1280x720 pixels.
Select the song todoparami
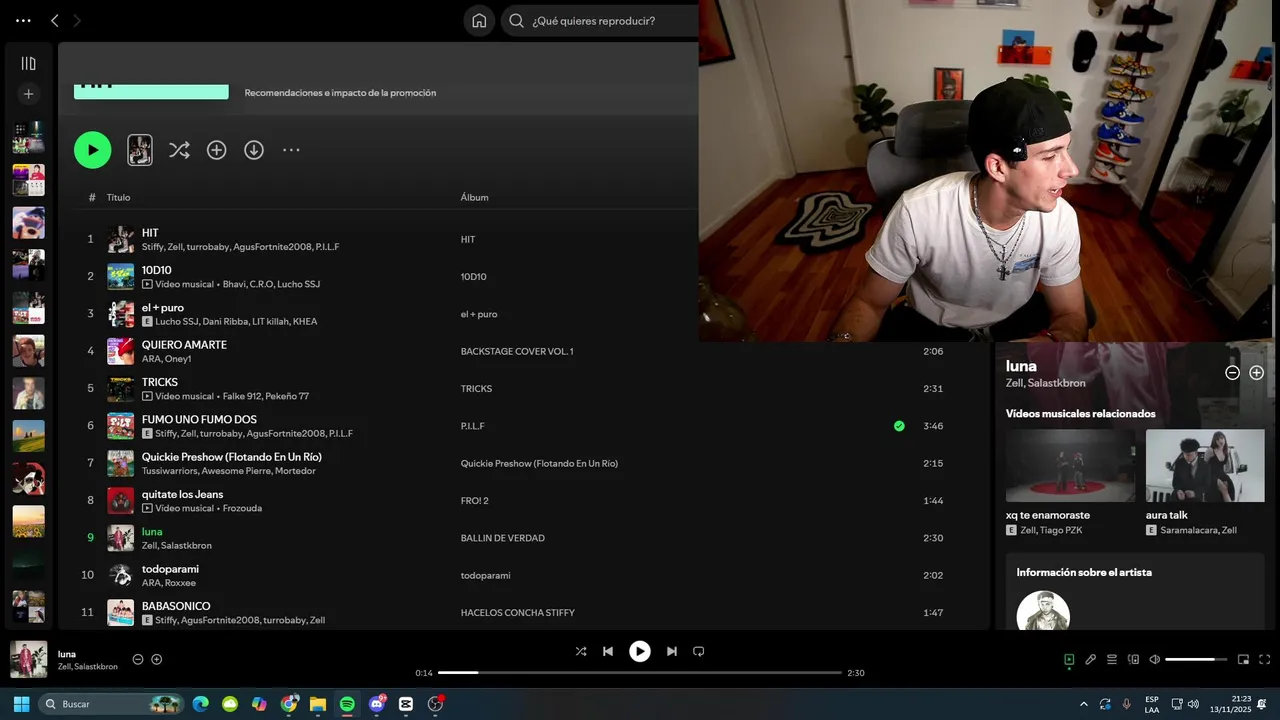pyautogui.click(x=170, y=569)
